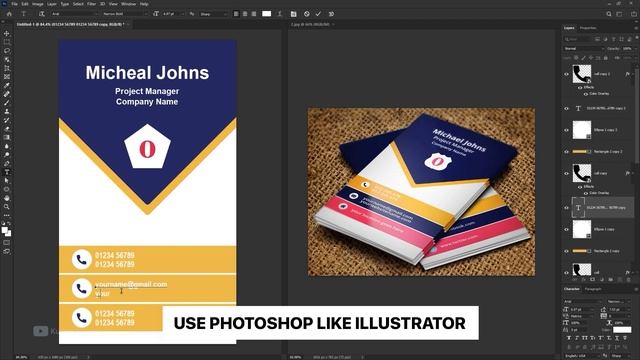Select the Pen tool
This screenshot has height=360, width=640.
click(x=7, y=163)
